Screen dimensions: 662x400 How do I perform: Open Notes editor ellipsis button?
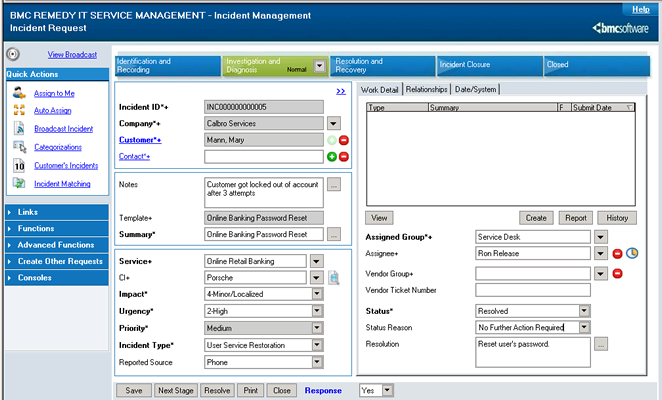334,184
